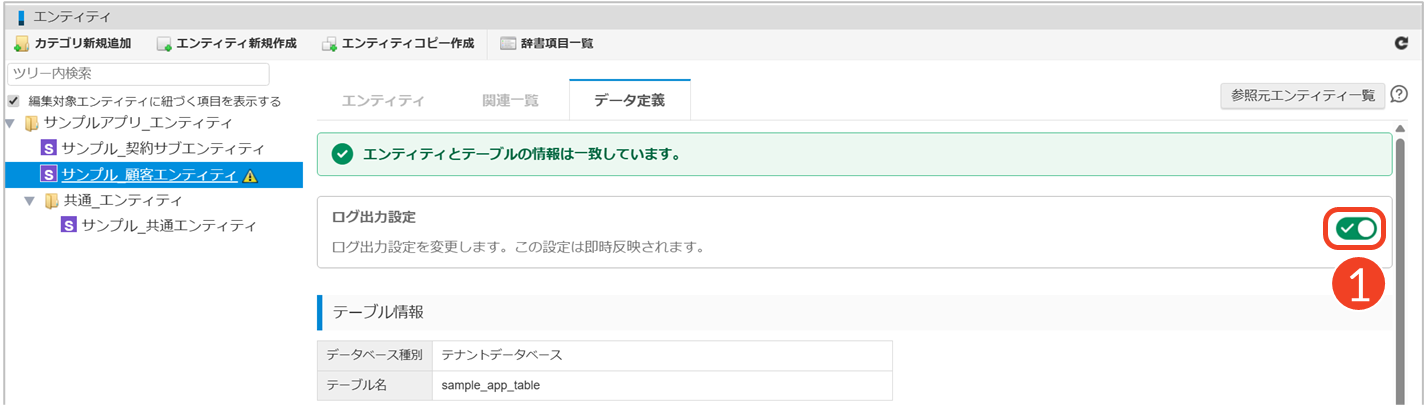
Task: Click the refresh icon at top right
Action: 1401,44
